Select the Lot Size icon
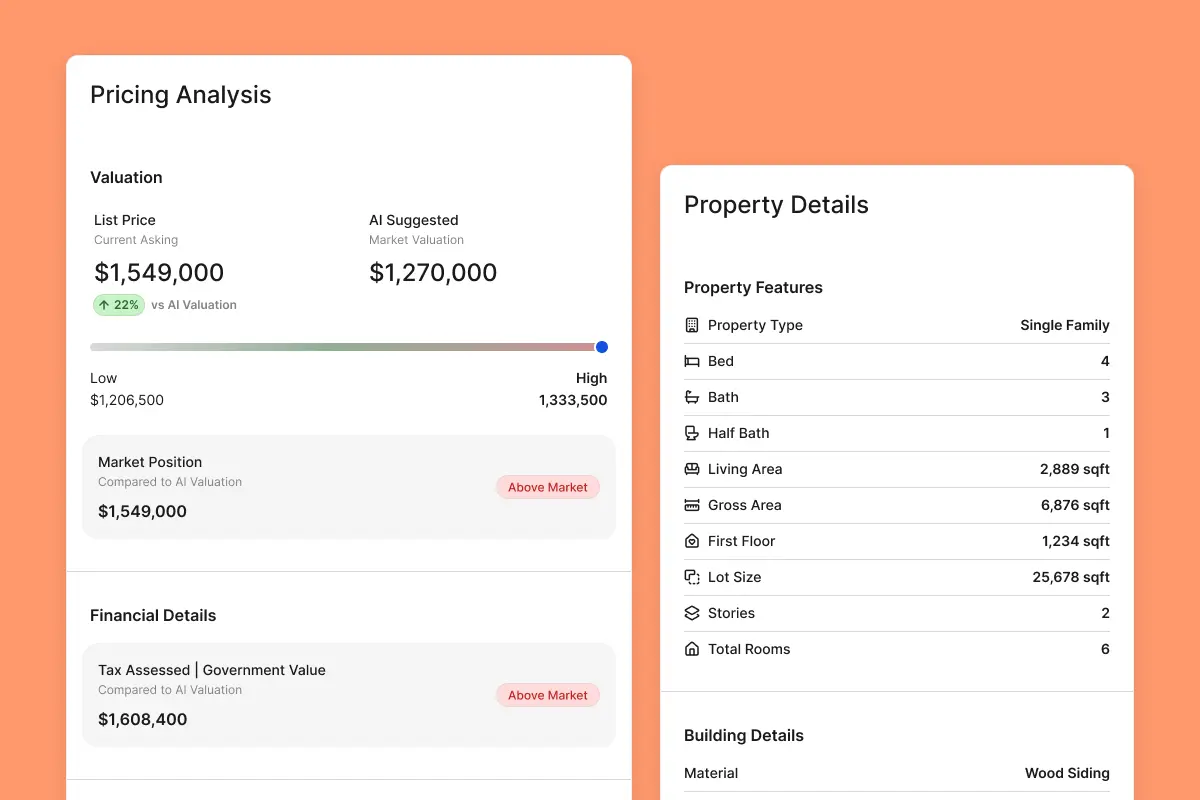The width and height of the screenshot is (1200, 800). click(x=691, y=577)
